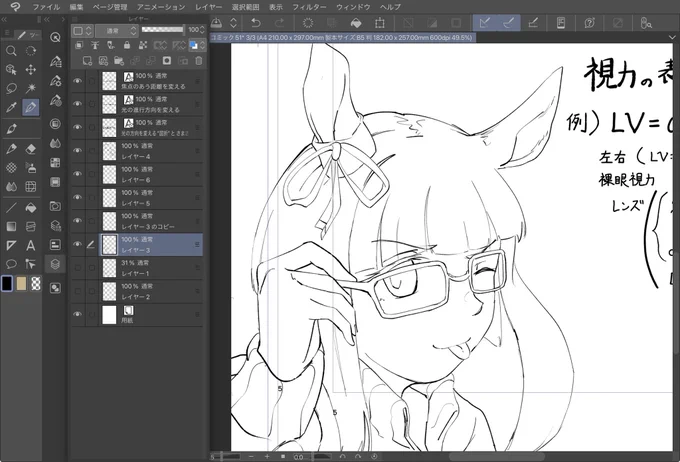Select the Auto select magic wand tool

pos(31,88)
